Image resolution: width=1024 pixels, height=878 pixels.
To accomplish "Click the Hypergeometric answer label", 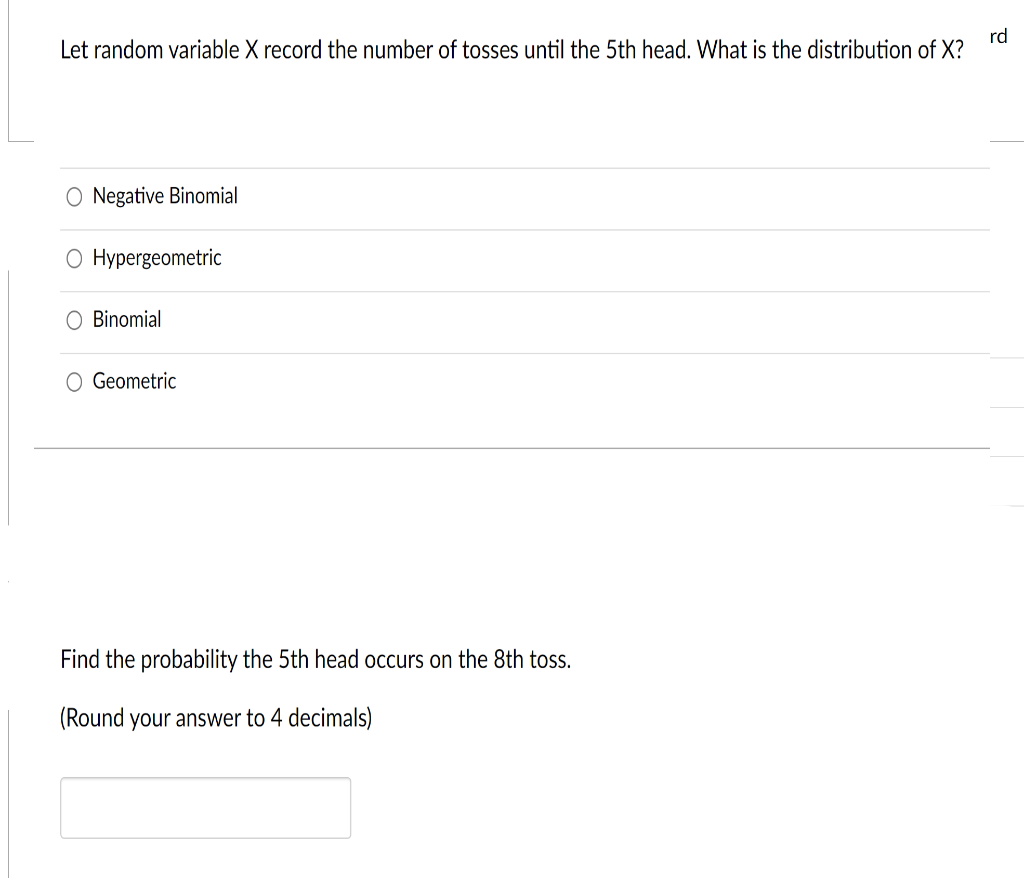I will 156,258.
